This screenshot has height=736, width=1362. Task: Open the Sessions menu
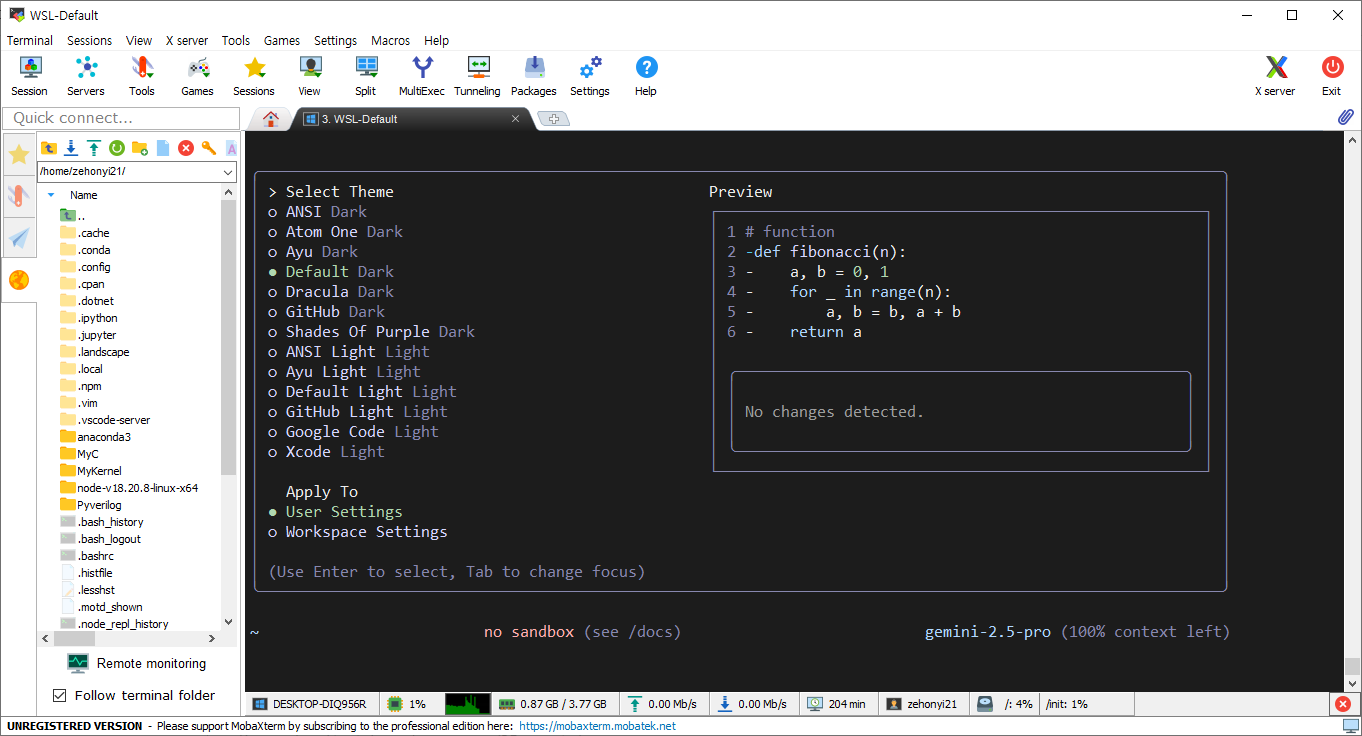pos(90,41)
